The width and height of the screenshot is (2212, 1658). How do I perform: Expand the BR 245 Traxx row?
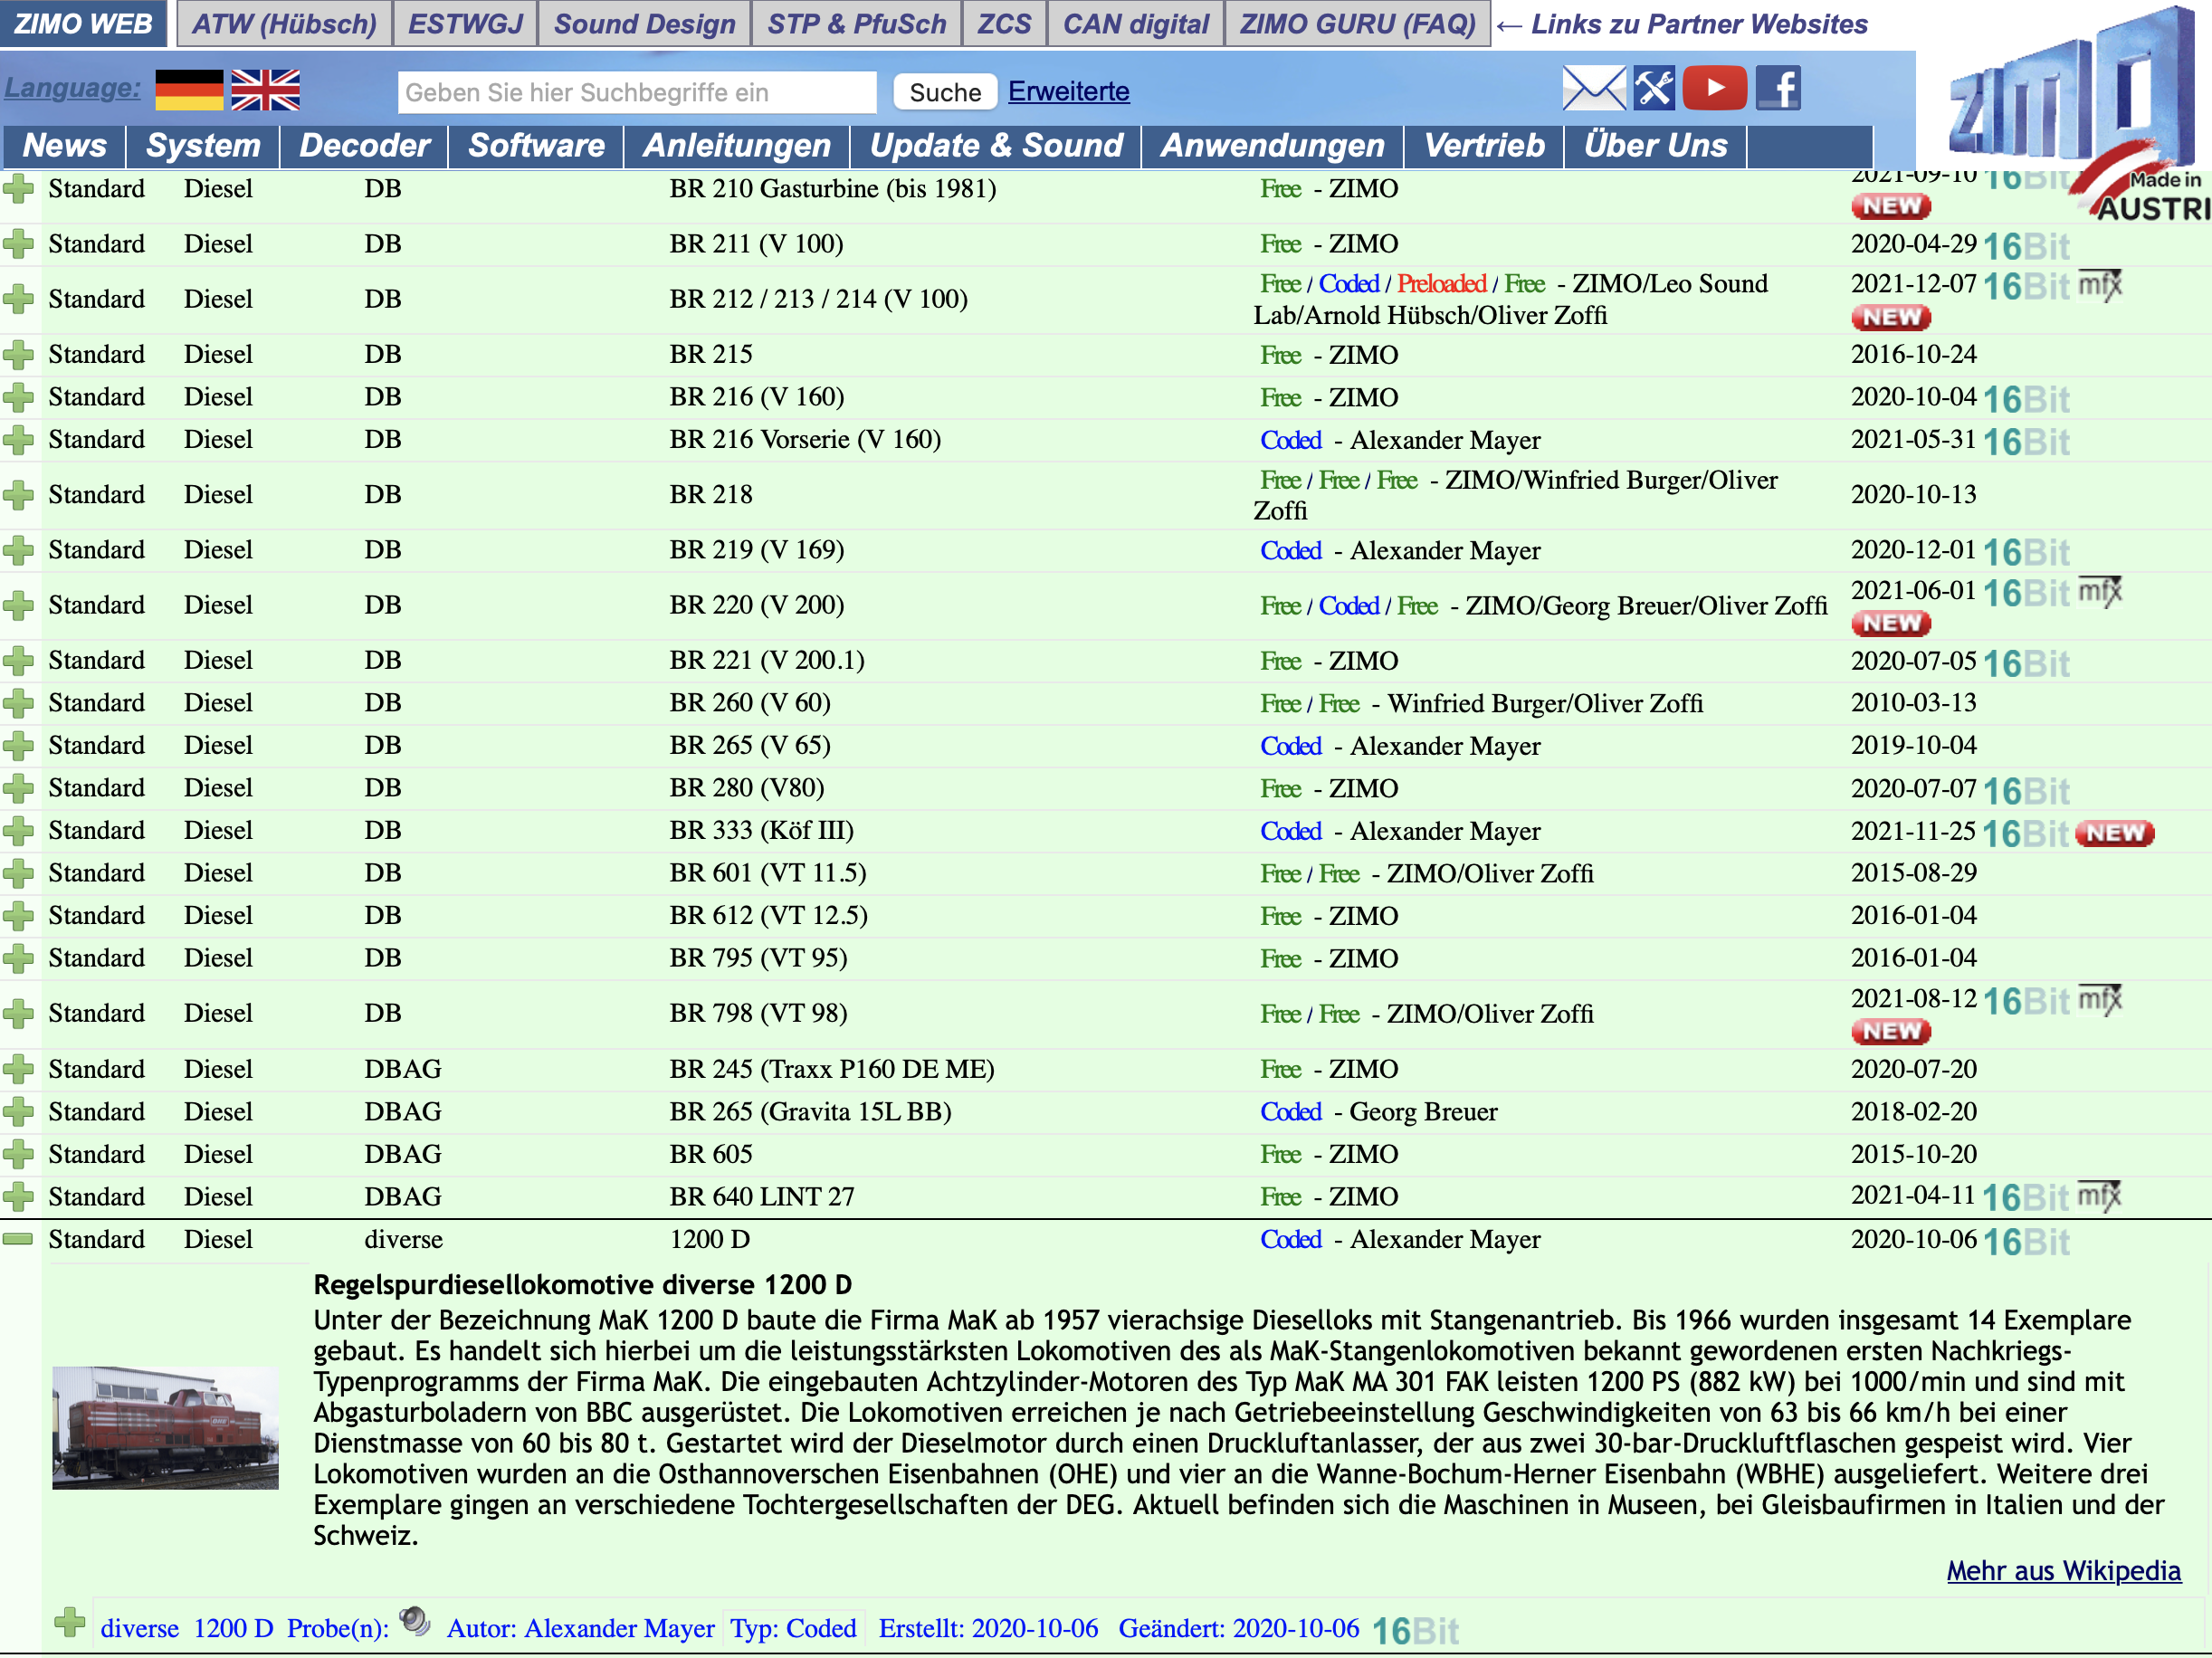pos(18,1069)
